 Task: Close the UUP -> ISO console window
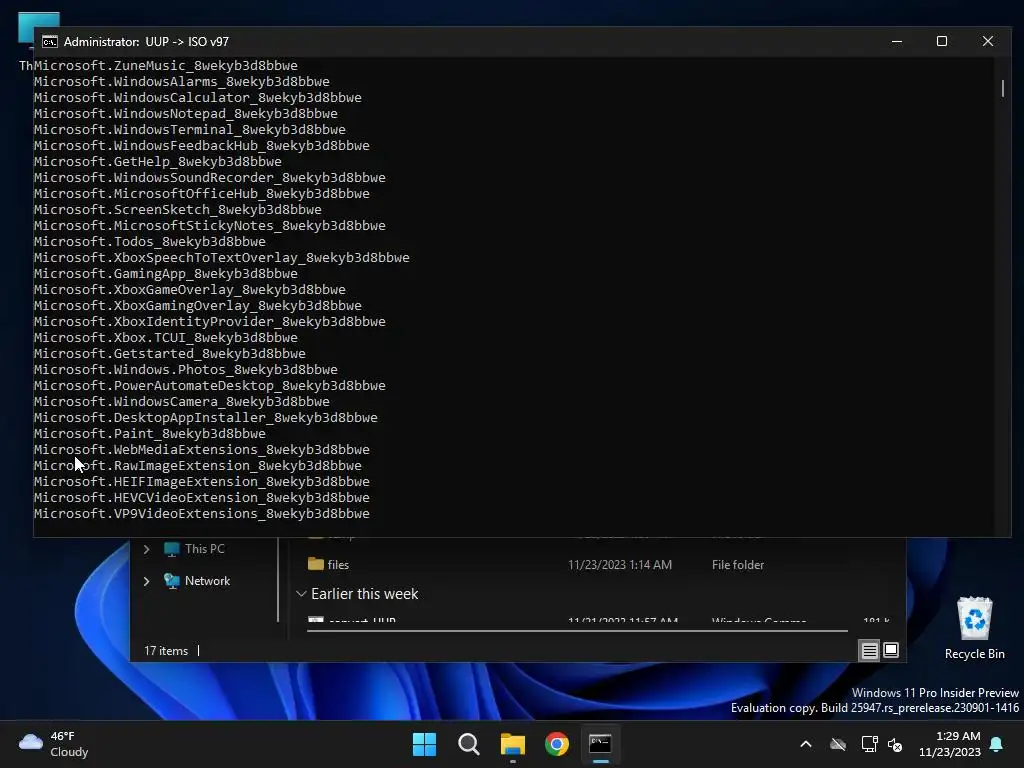987,41
